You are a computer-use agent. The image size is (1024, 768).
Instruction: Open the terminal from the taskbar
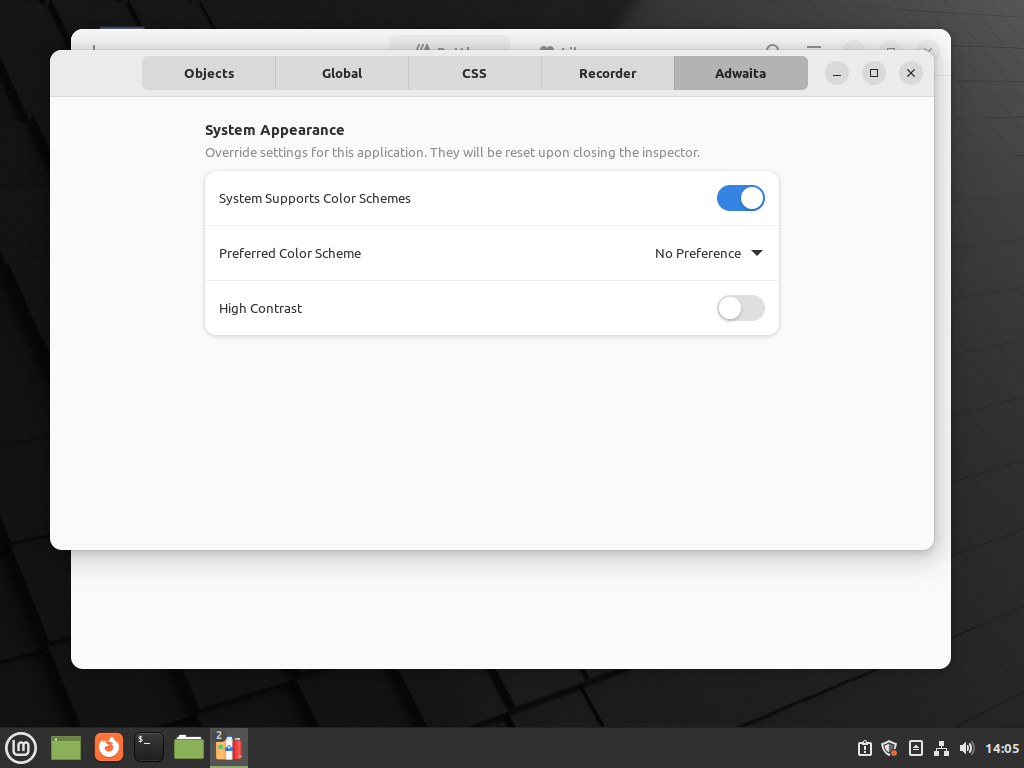(148, 748)
